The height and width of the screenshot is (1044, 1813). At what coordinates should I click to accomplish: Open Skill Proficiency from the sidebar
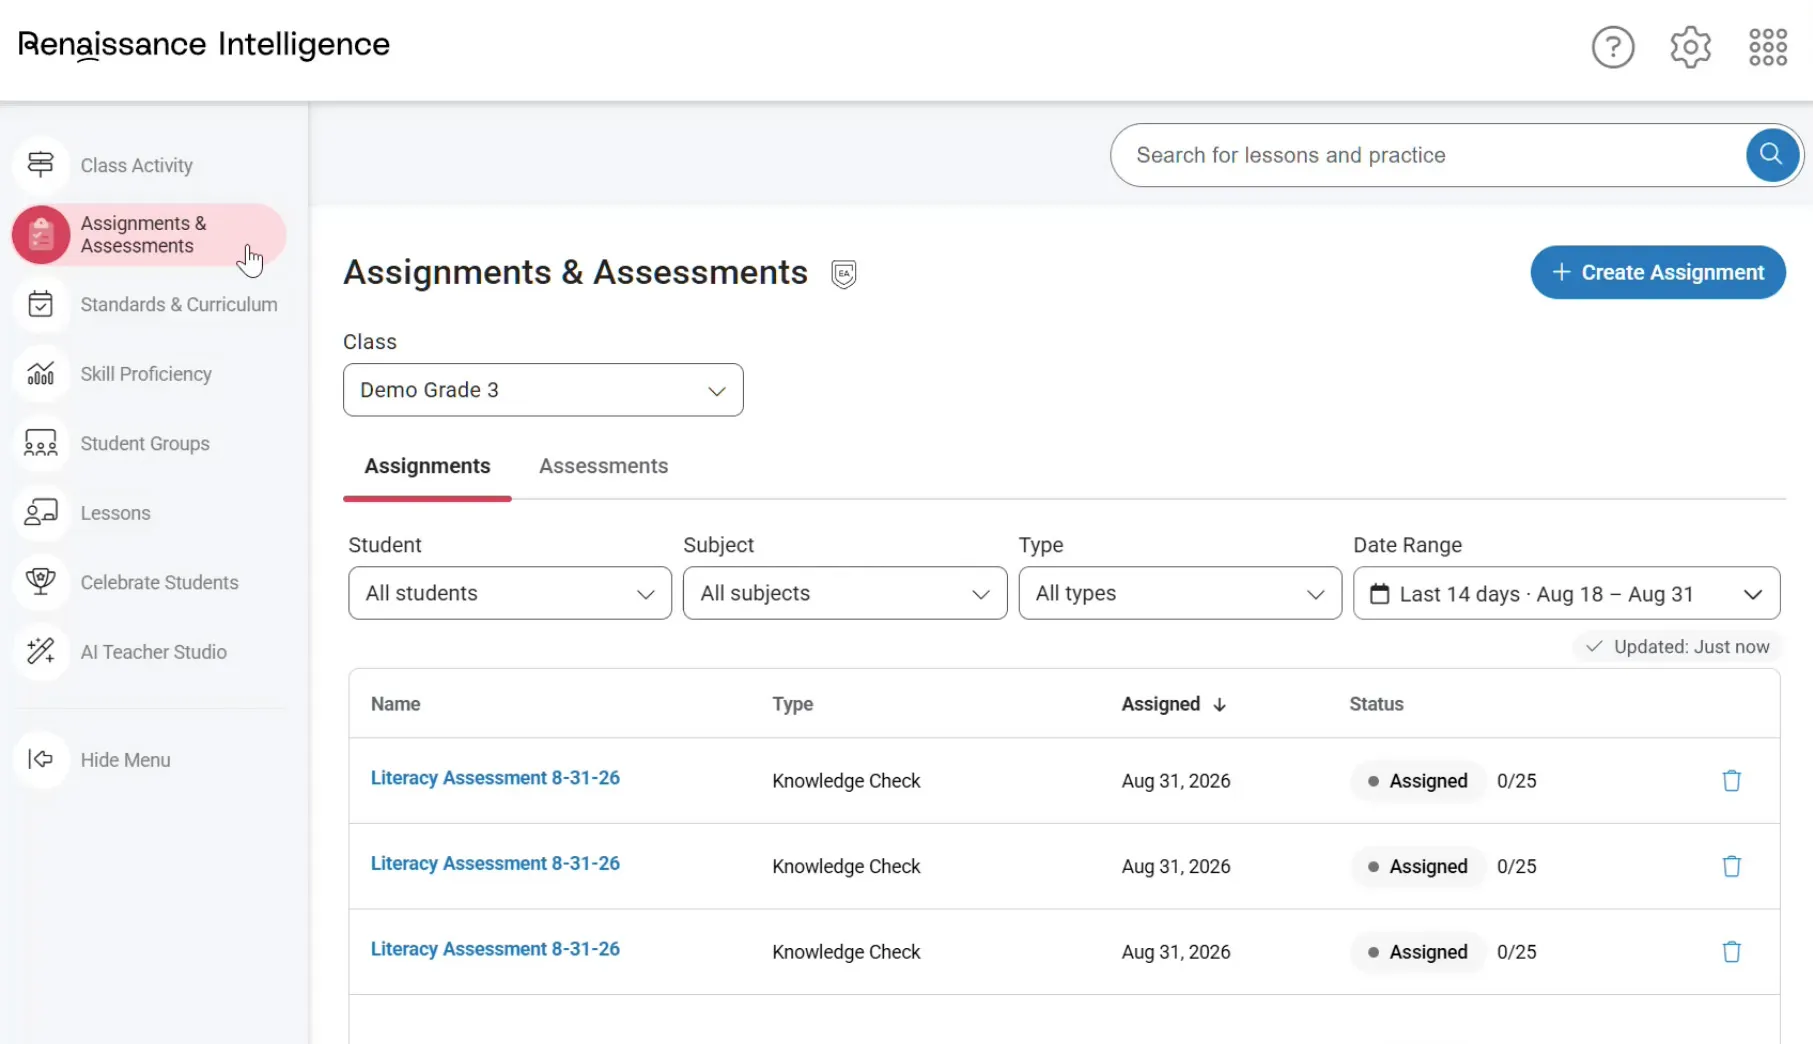[146, 374]
